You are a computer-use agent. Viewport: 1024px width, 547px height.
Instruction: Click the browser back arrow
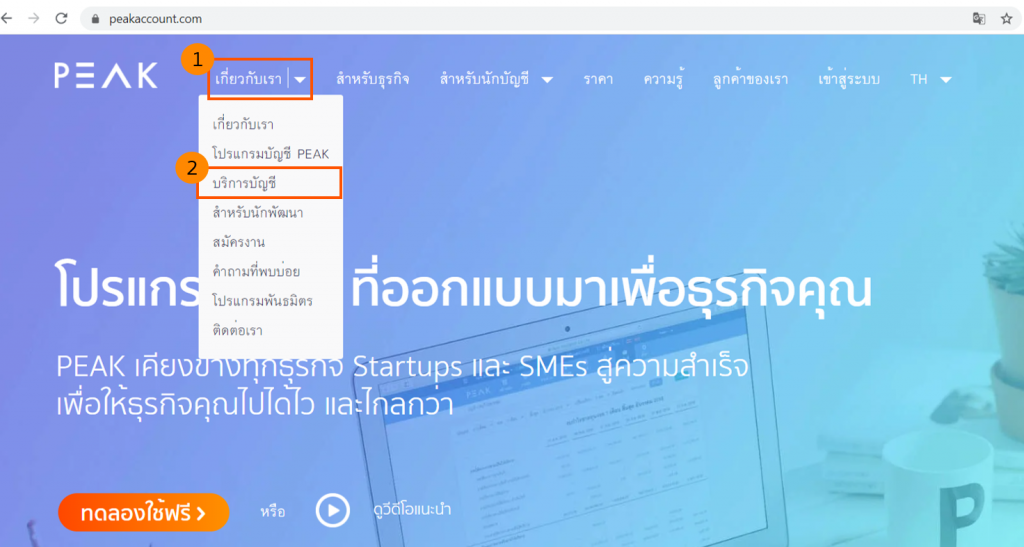(7, 18)
